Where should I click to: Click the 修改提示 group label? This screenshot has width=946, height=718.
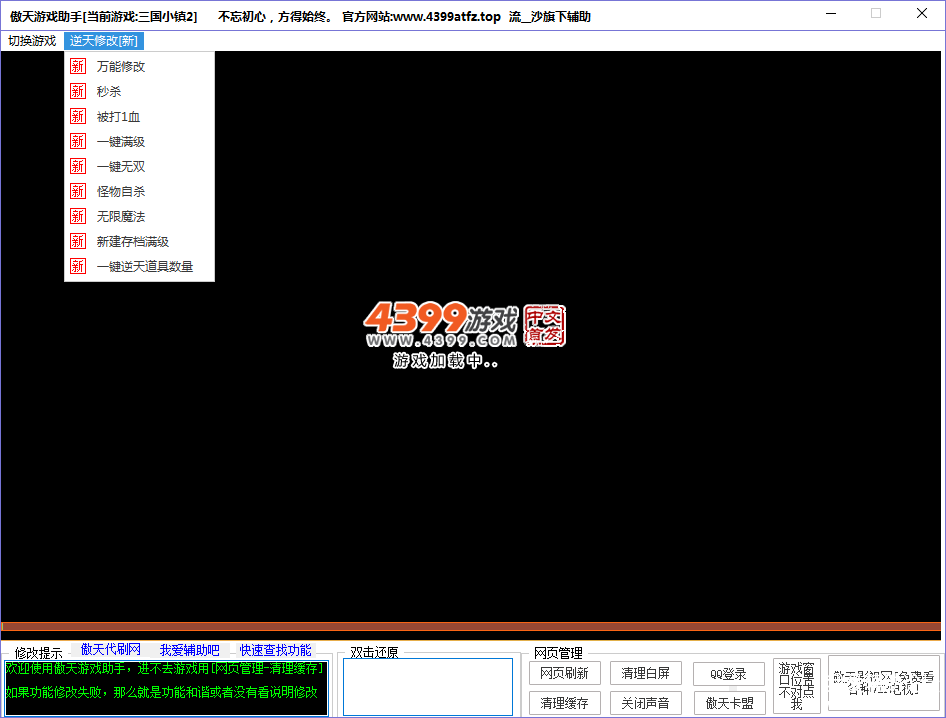coord(39,653)
